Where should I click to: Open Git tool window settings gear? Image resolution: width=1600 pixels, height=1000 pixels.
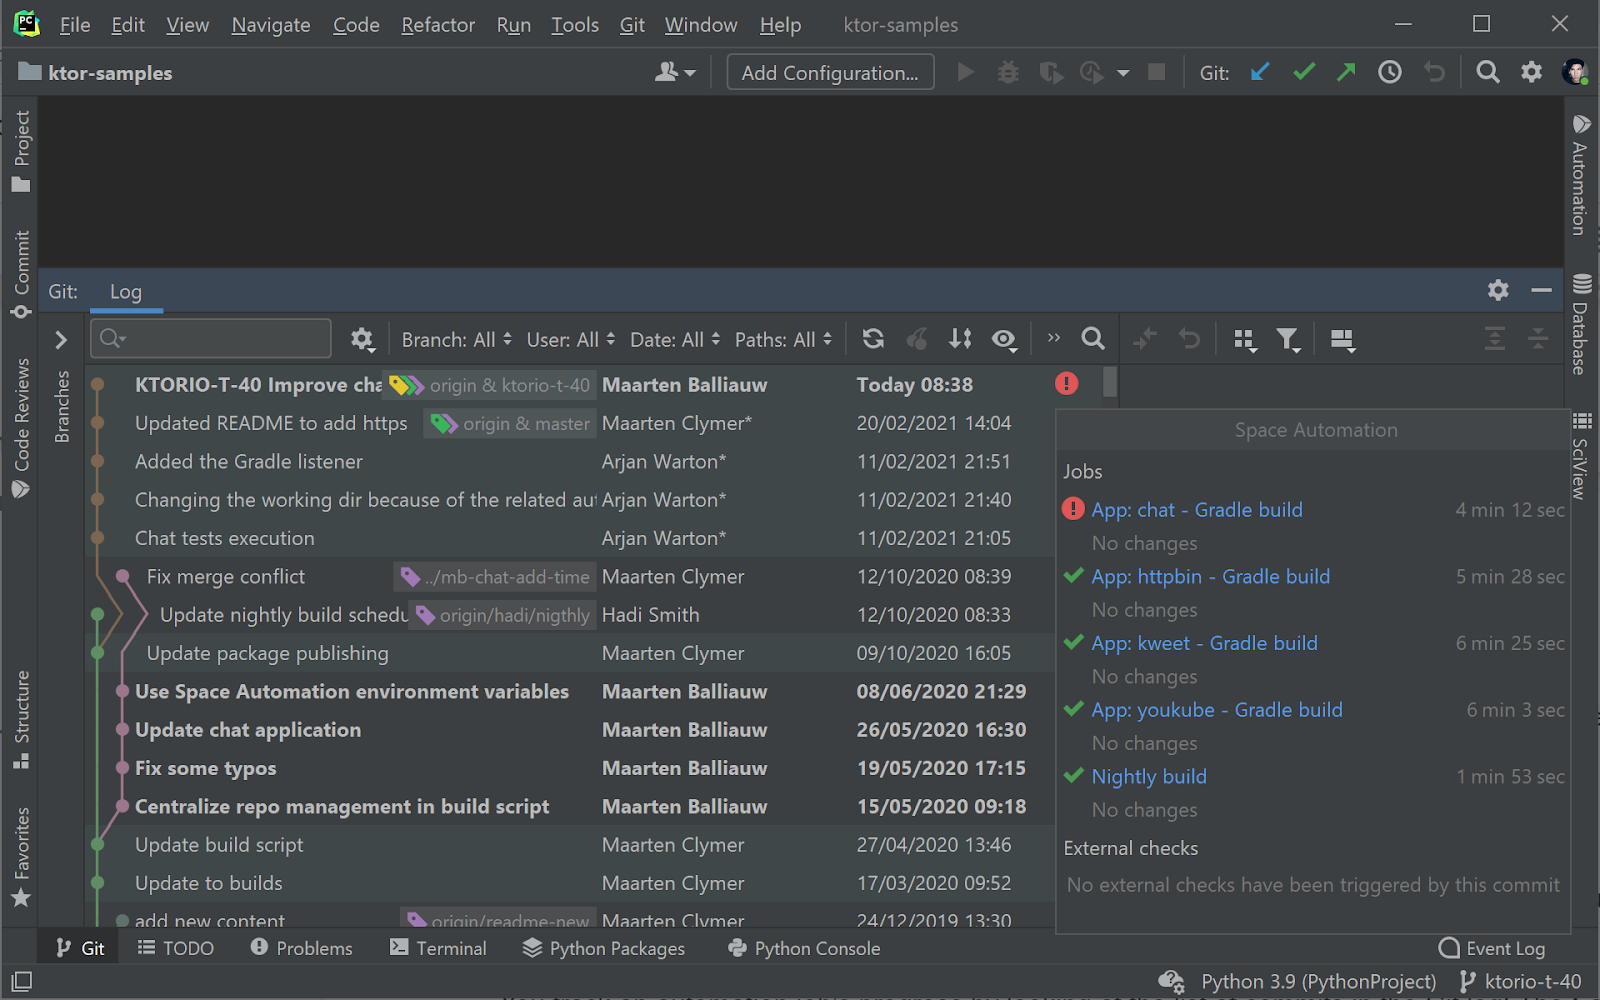(x=1497, y=291)
